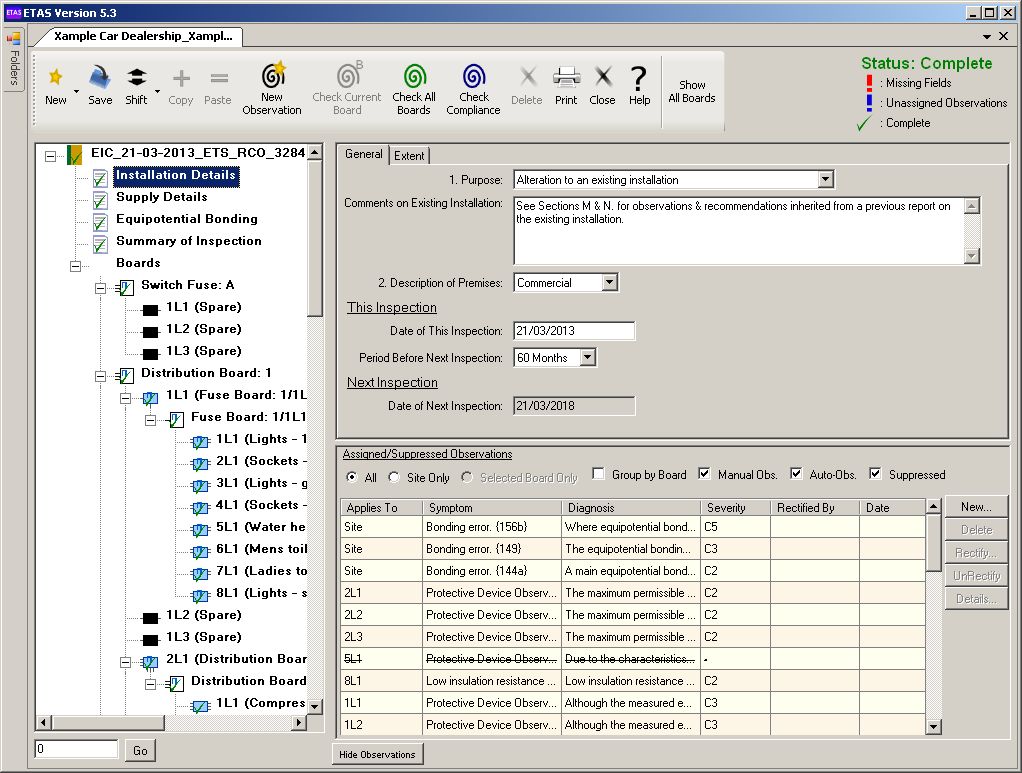Open Help question mark icon

pyautogui.click(x=639, y=78)
